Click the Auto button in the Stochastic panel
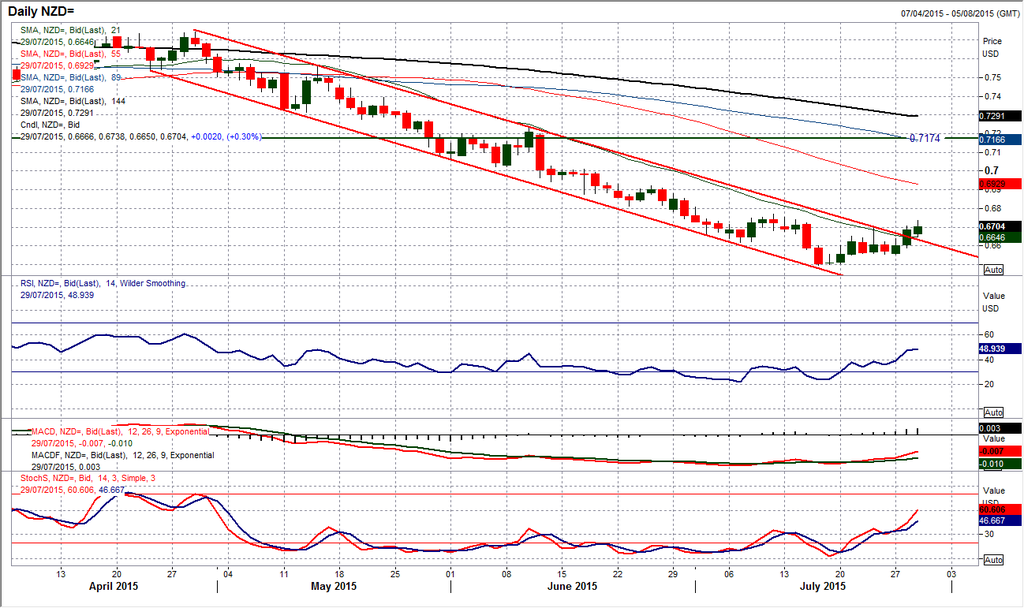Viewport: 1024px width, 608px height. (x=993, y=560)
